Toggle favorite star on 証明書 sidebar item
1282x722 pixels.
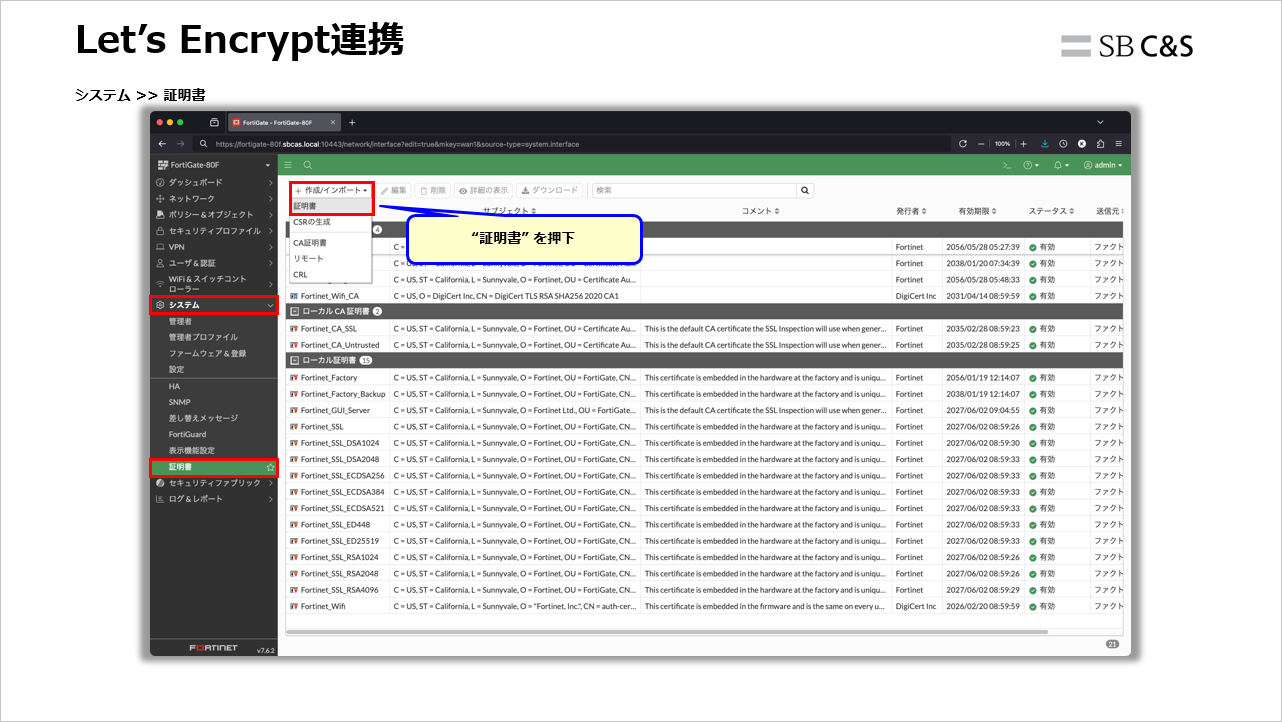[x=270, y=467]
